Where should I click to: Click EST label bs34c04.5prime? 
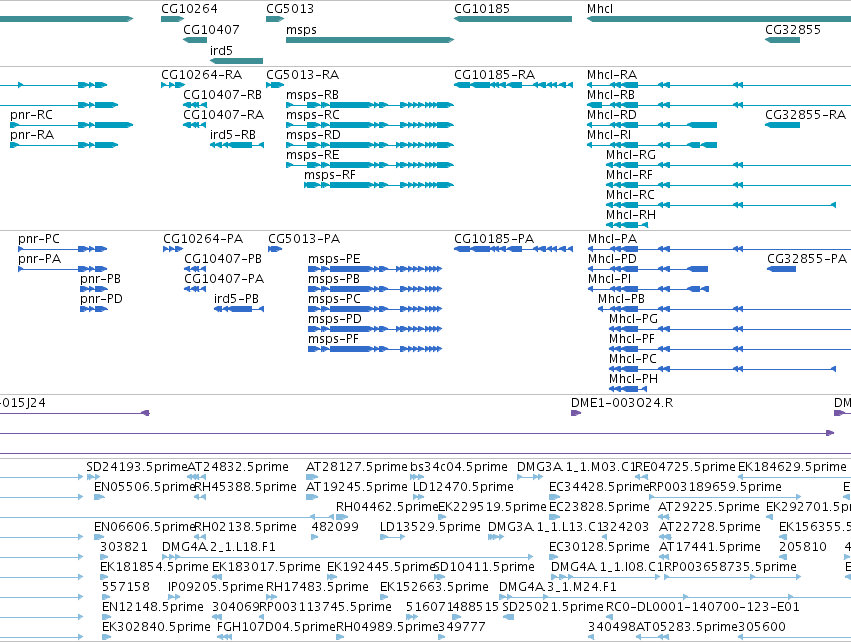(459, 467)
